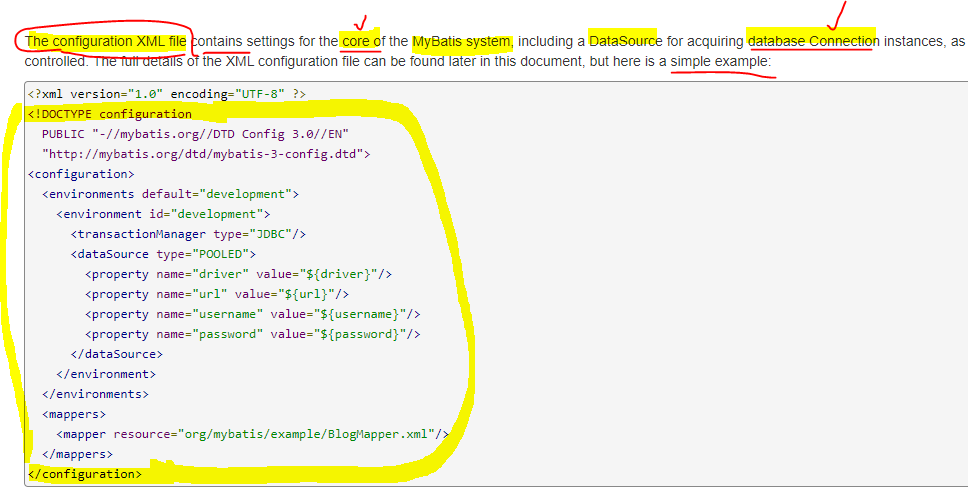Click the word "DataSource" in the paragraph

point(626,42)
